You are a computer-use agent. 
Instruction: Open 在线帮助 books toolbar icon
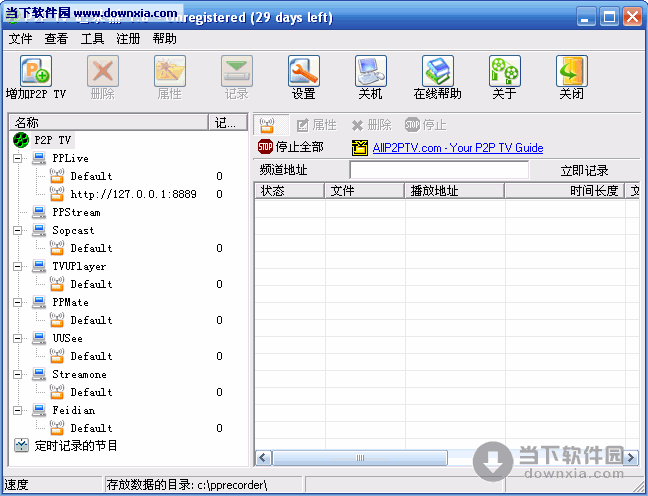[x=438, y=71]
